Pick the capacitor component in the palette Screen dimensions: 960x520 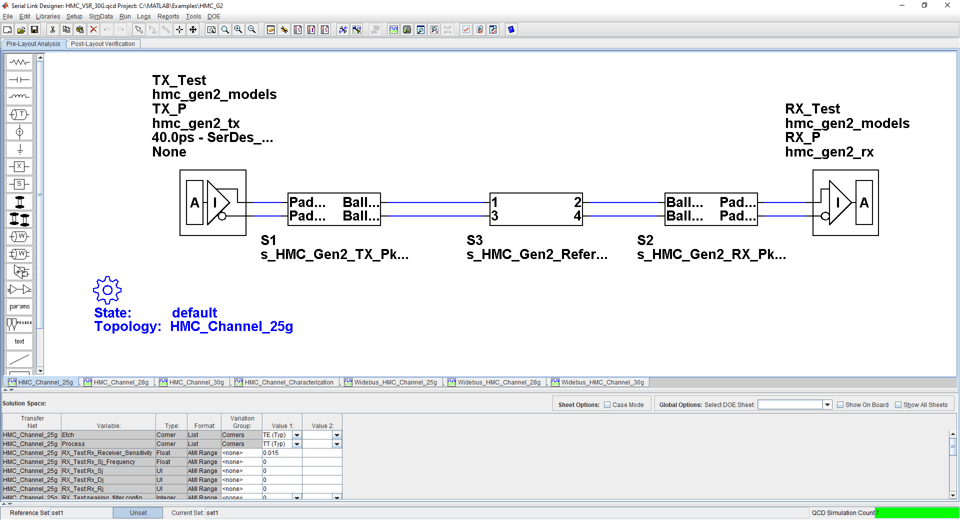19,79
